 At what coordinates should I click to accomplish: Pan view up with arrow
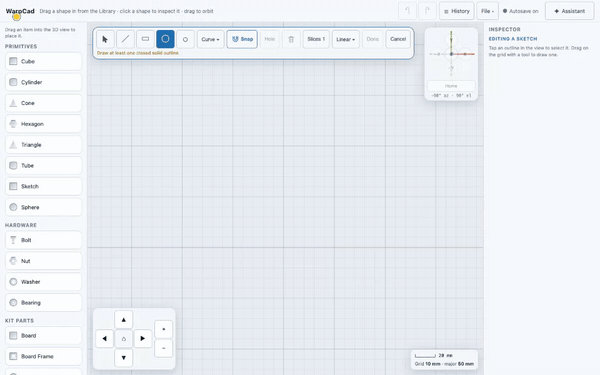124,320
